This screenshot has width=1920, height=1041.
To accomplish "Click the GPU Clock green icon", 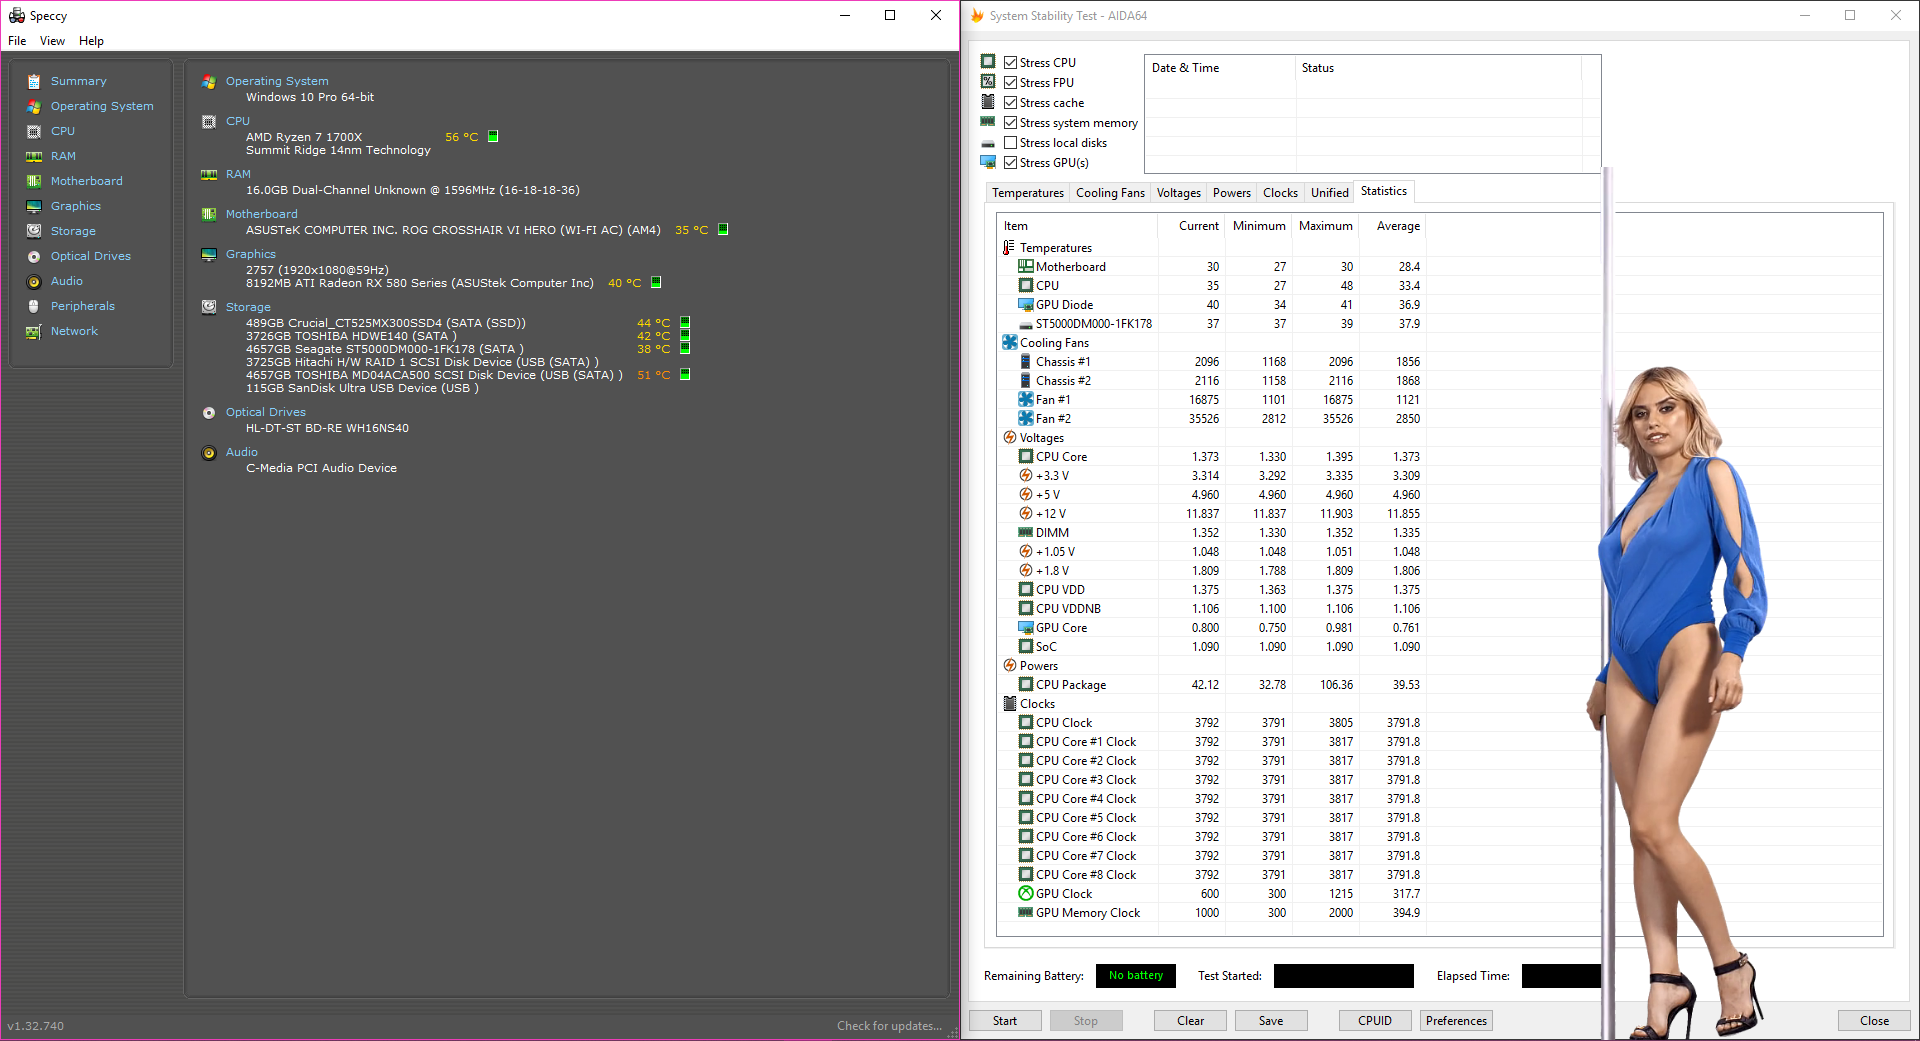I will (x=1026, y=893).
